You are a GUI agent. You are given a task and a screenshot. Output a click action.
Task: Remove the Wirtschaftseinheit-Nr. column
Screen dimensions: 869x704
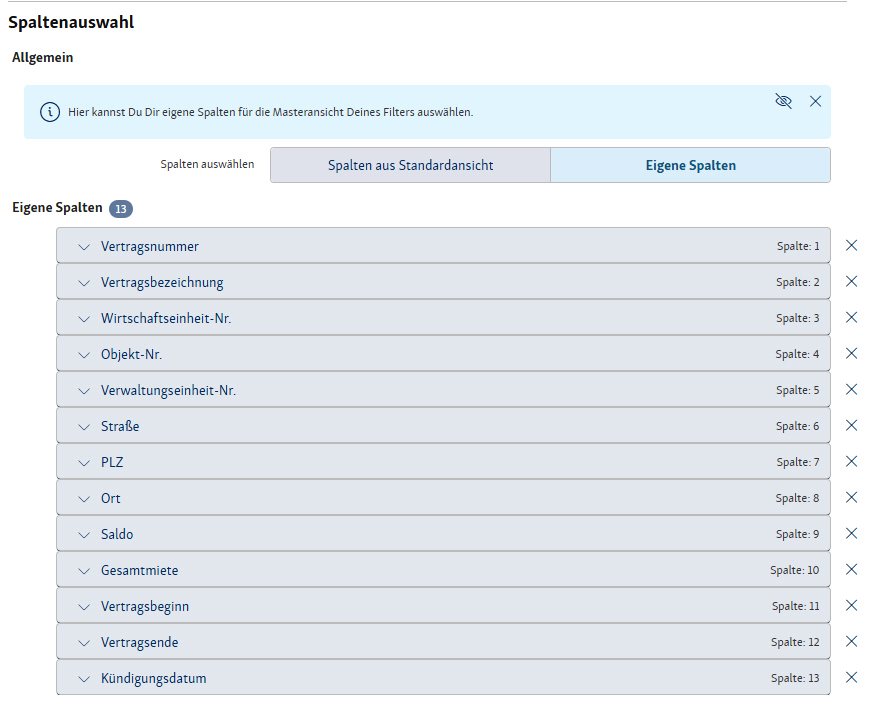pos(851,318)
